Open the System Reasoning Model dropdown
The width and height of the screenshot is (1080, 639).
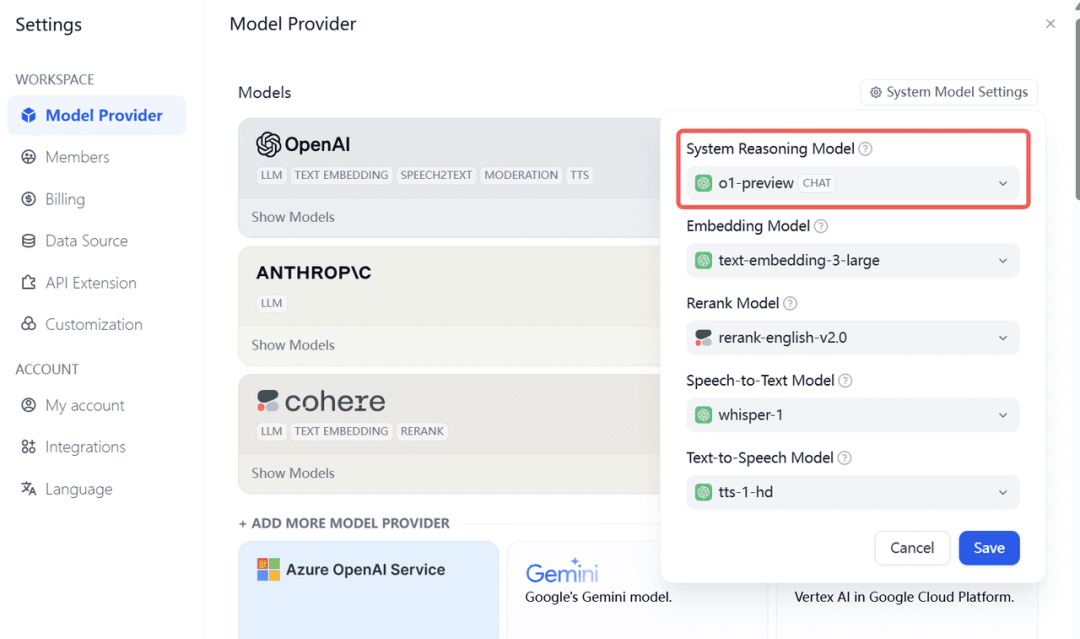(x=853, y=183)
